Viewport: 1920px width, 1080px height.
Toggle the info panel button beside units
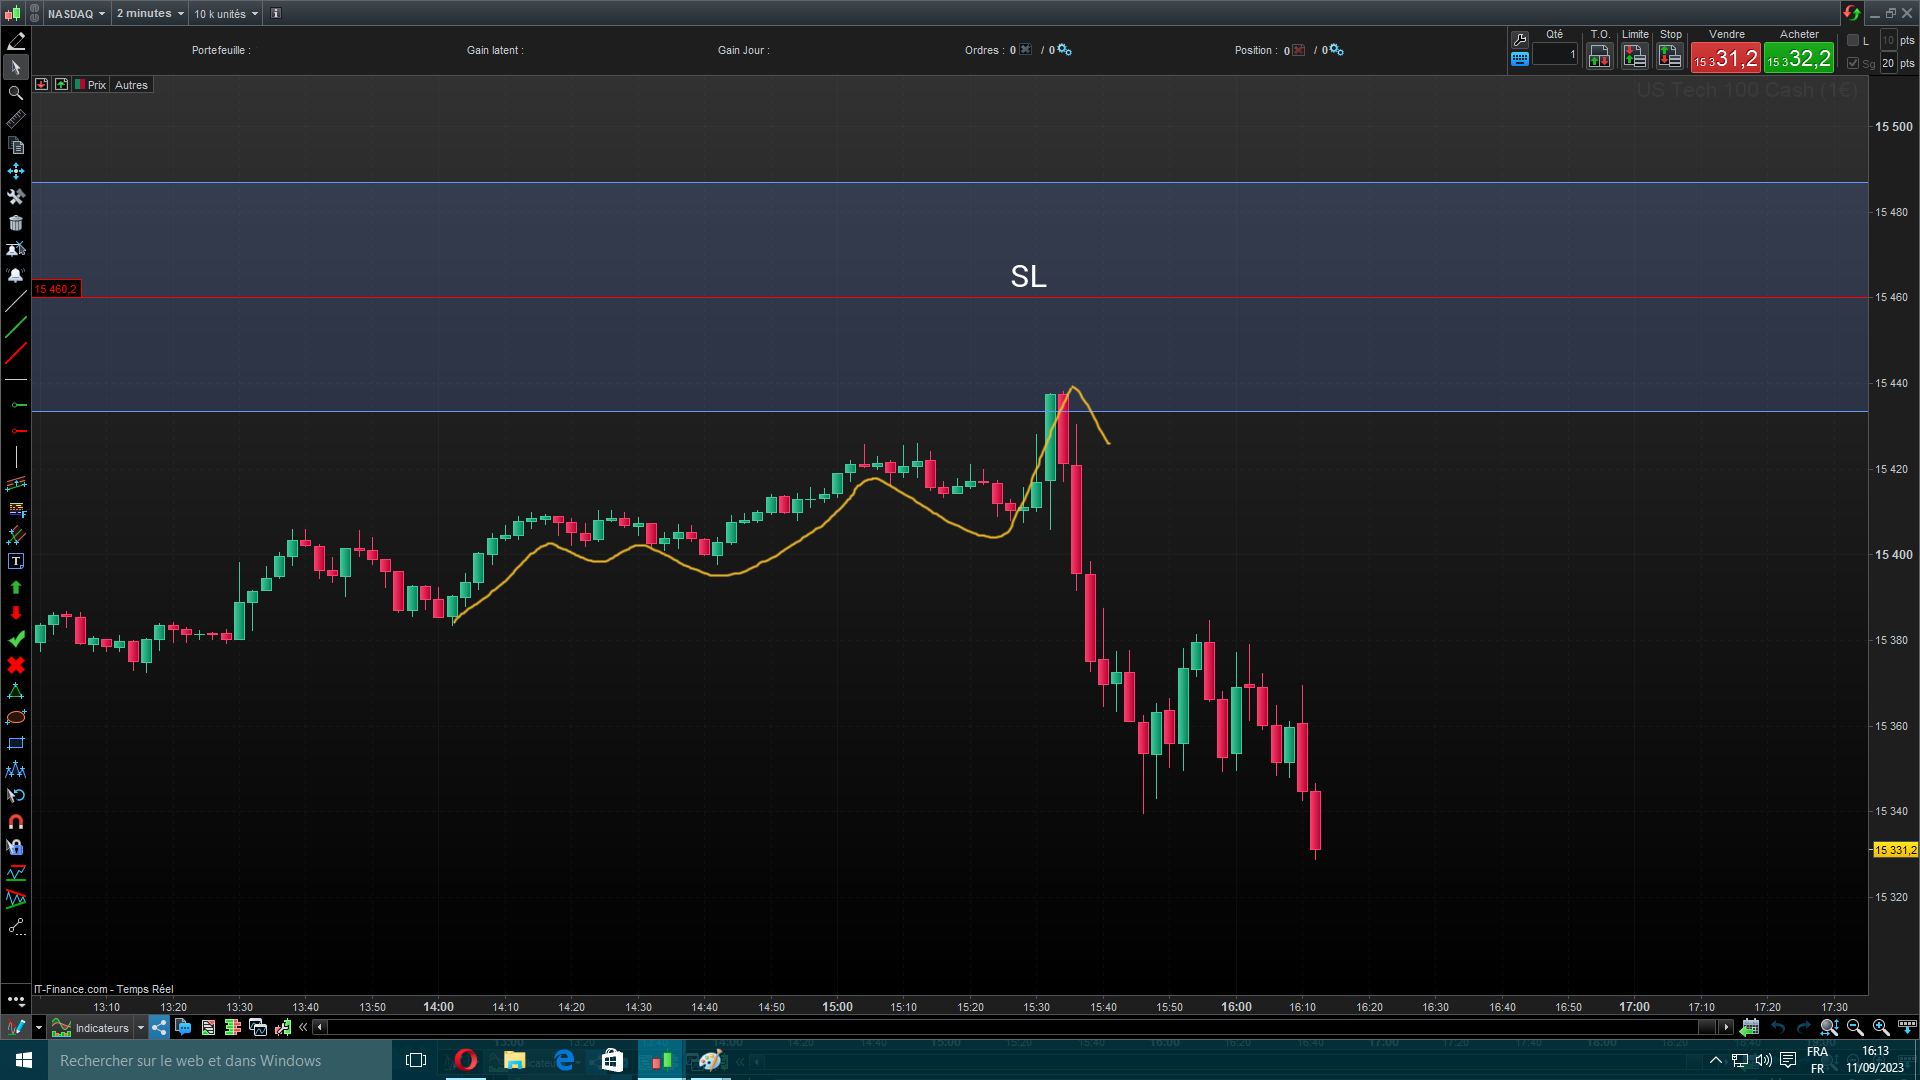[x=276, y=13]
